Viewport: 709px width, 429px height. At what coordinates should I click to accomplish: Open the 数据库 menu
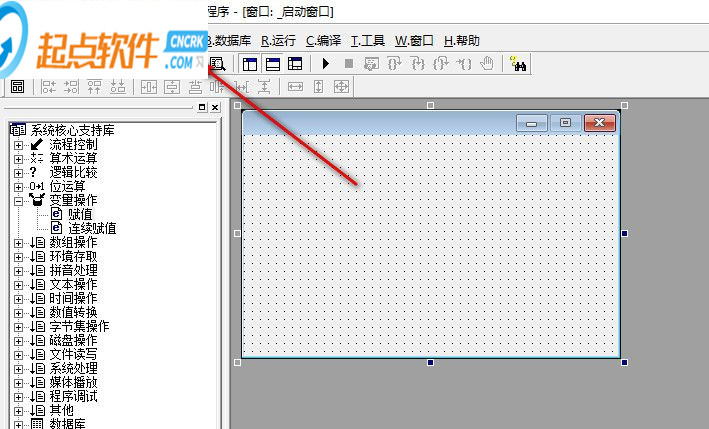pyautogui.click(x=229, y=41)
